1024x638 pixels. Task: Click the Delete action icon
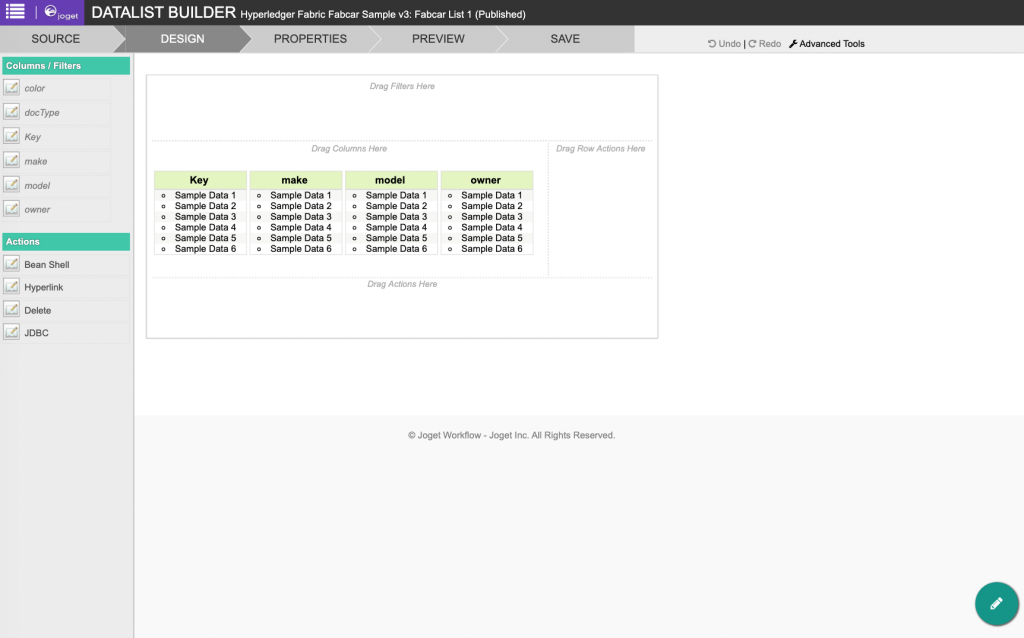(x=12, y=310)
